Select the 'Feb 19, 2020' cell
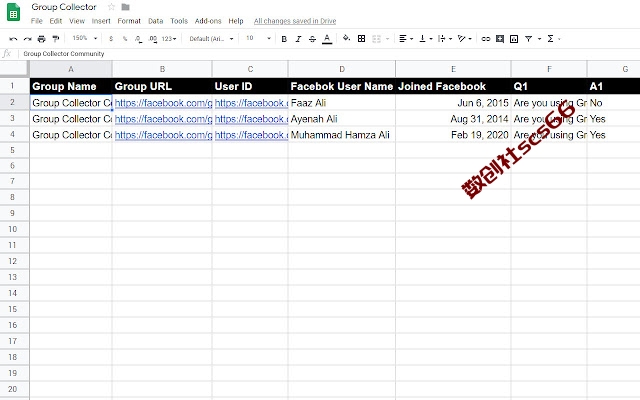 (453, 135)
